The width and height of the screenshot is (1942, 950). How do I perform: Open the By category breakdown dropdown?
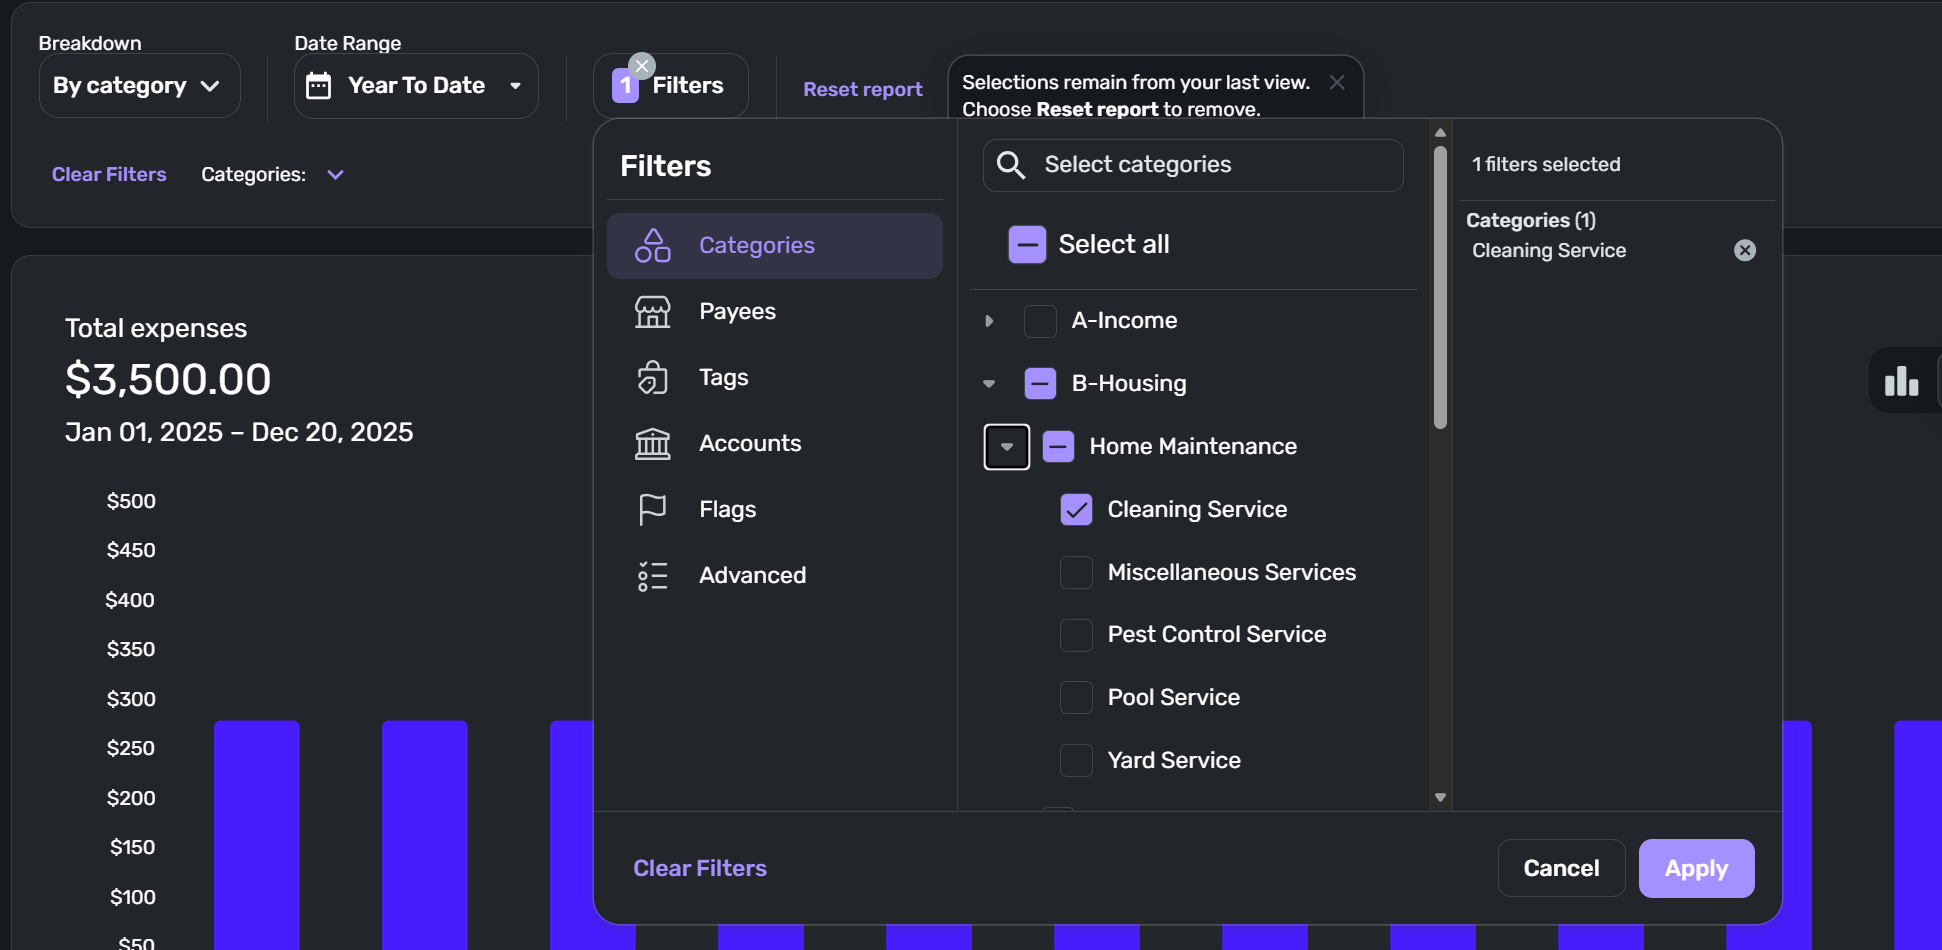(139, 86)
